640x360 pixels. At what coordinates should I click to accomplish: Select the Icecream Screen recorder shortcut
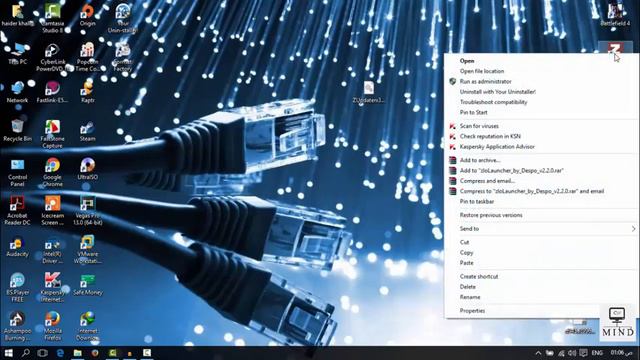(x=53, y=211)
